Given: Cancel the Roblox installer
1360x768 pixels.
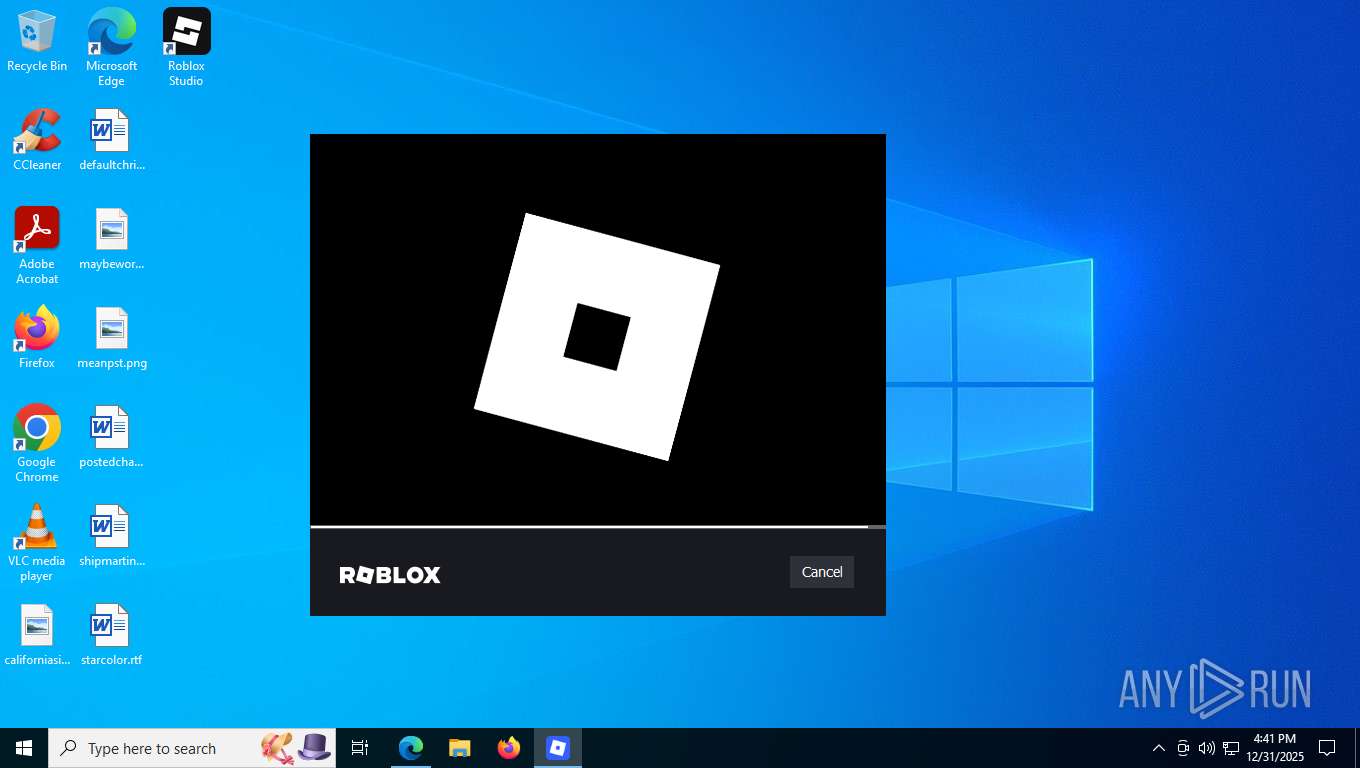Looking at the screenshot, I should click(822, 572).
